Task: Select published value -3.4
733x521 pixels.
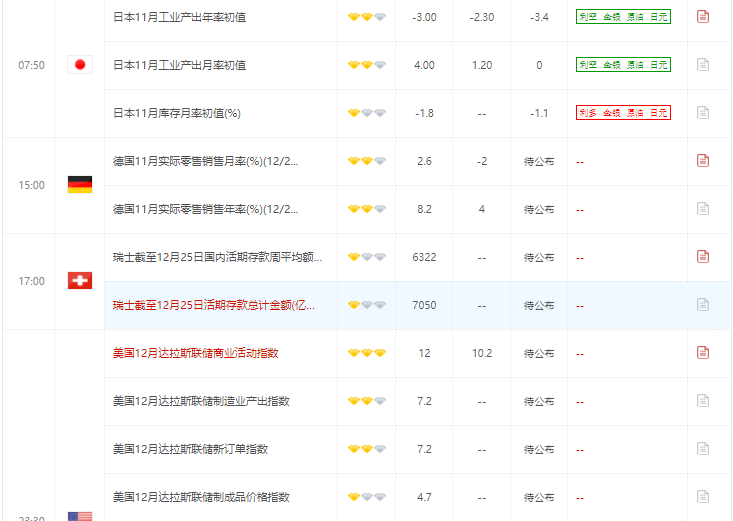Action: (539, 17)
